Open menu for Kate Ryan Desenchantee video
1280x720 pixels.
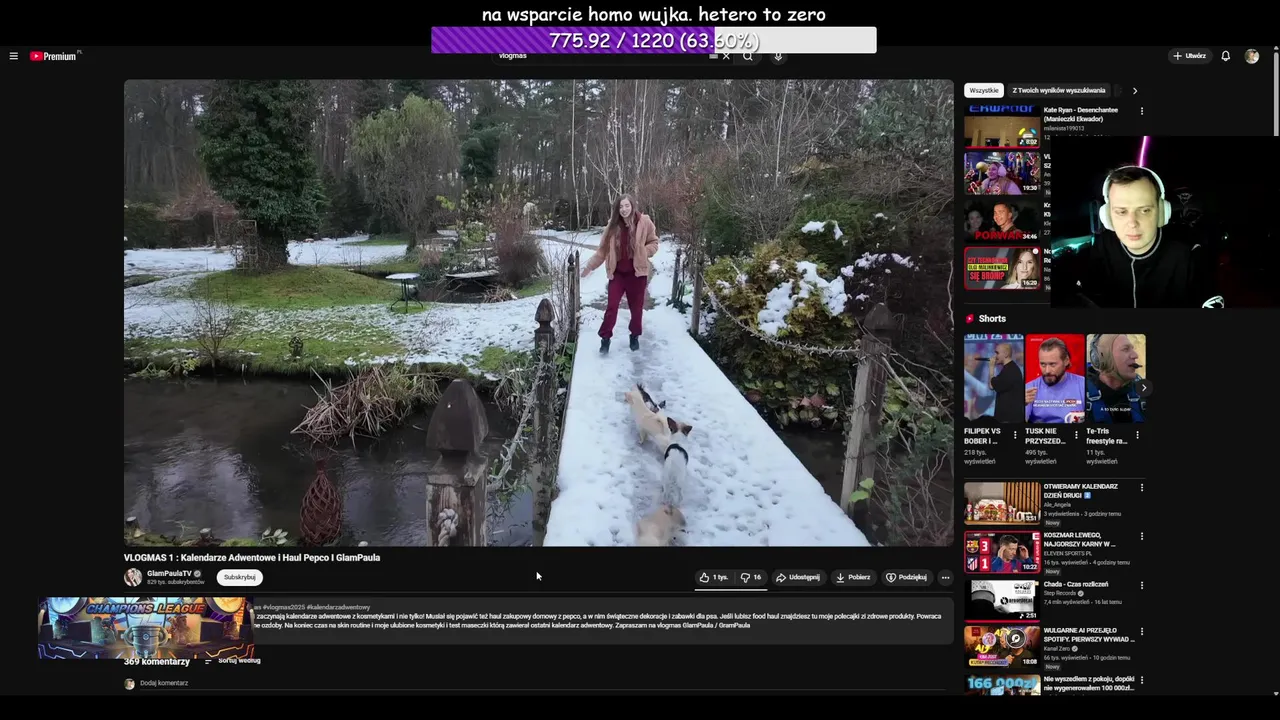[x=1142, y=111]
